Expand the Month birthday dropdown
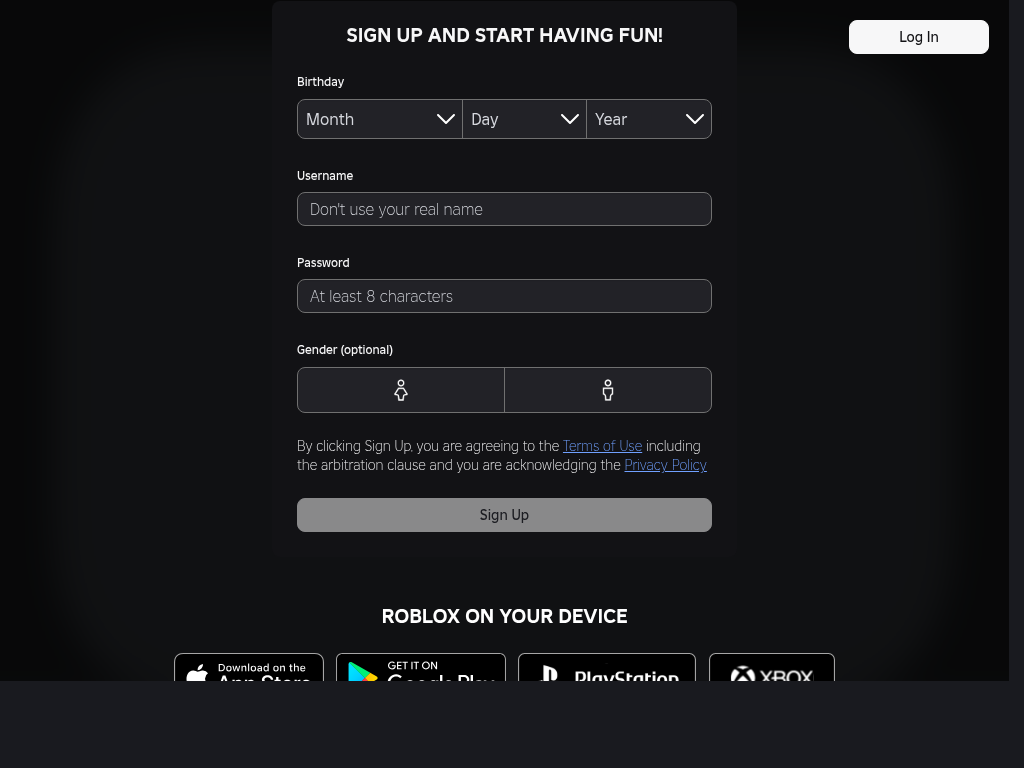 tap(380, 119)
